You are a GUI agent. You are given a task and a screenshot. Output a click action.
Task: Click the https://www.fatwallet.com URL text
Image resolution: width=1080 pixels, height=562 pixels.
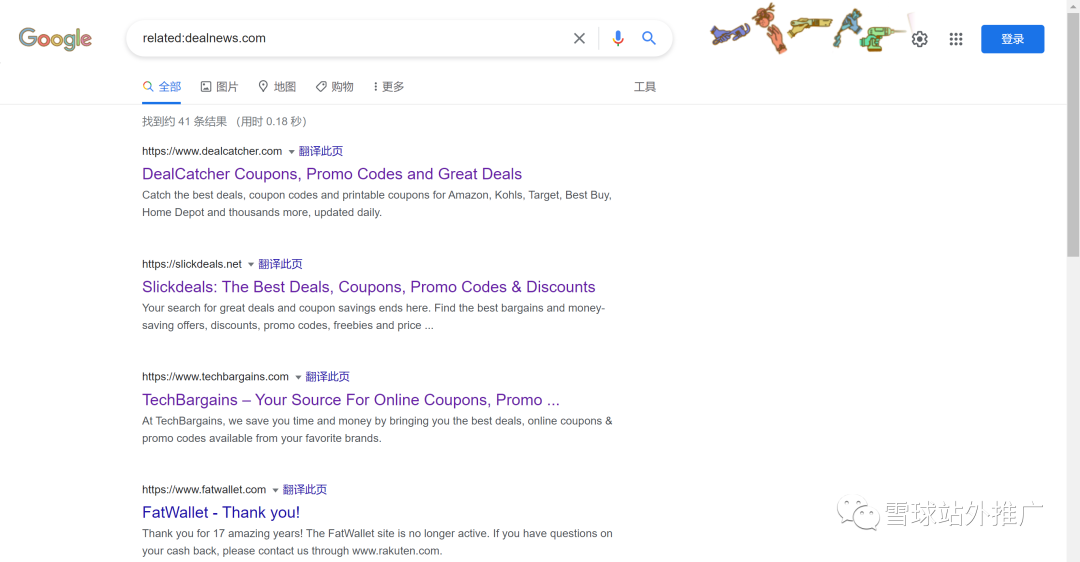pos(204,490)
